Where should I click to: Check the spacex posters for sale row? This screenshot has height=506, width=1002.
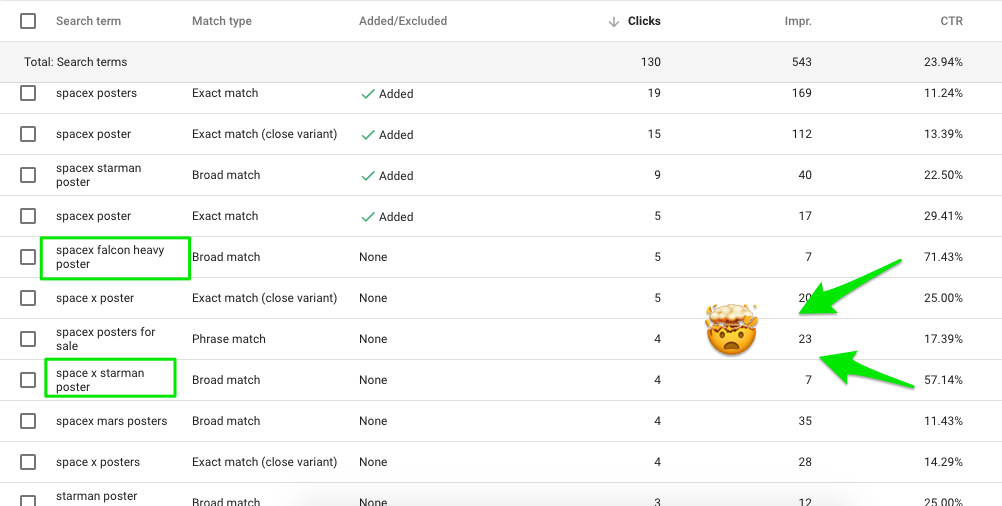pyautogui.click(x=28, y=339)
